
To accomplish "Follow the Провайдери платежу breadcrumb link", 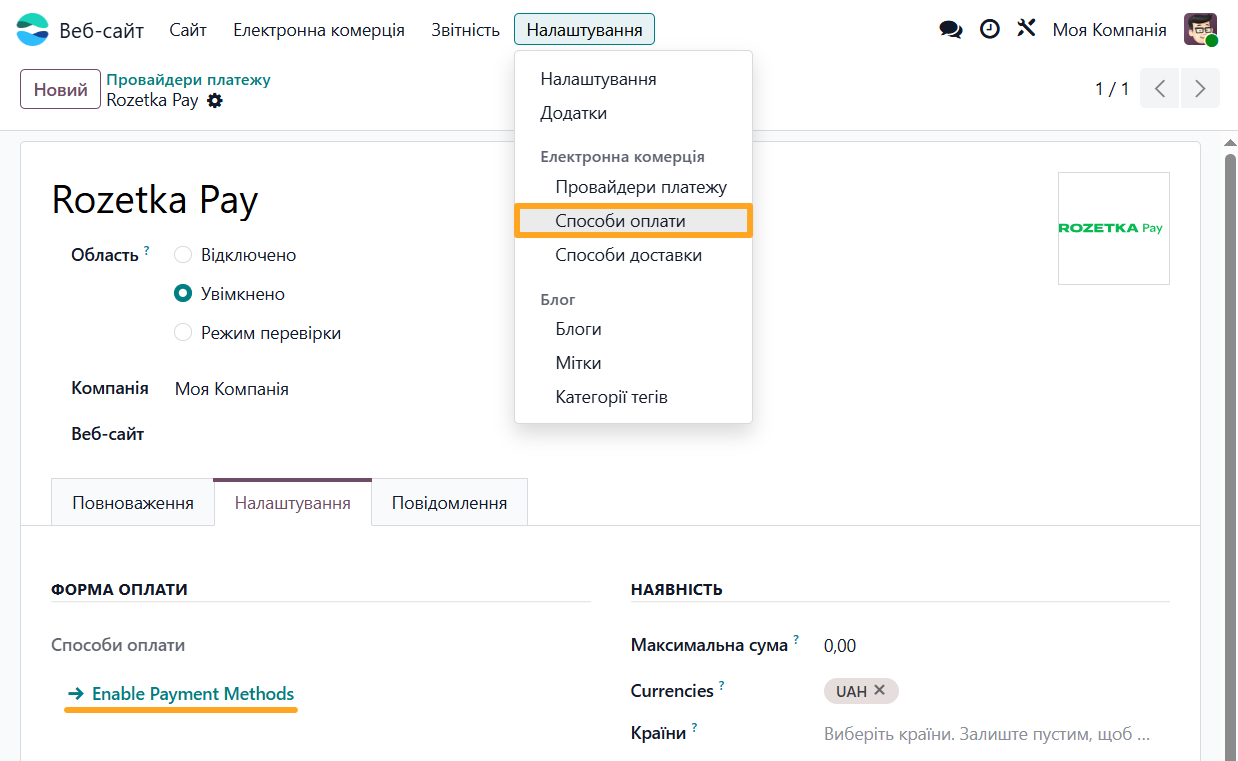I will (189, 80).
